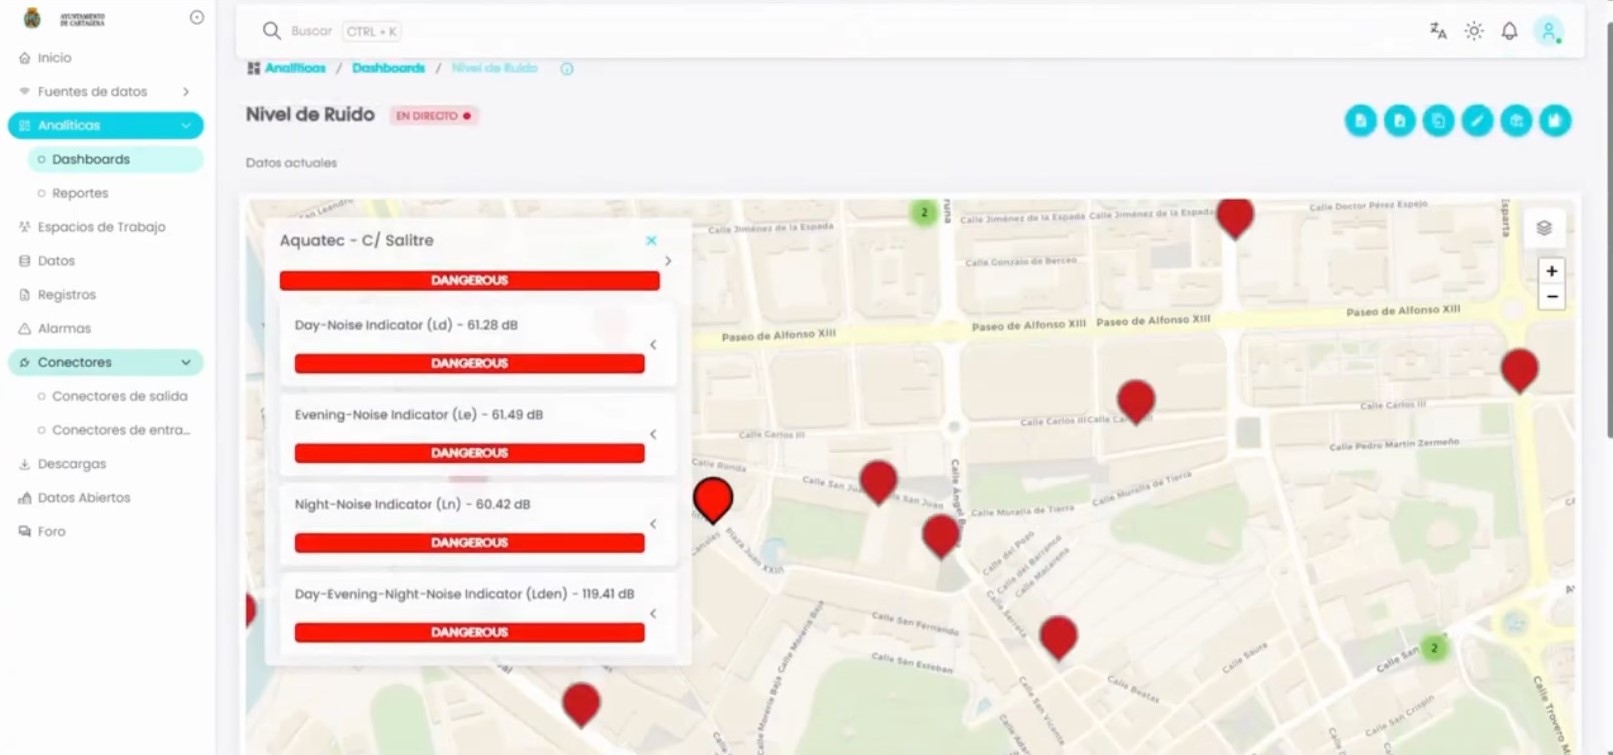
Task: Open notifications bell
Action: coord(1509,31)
